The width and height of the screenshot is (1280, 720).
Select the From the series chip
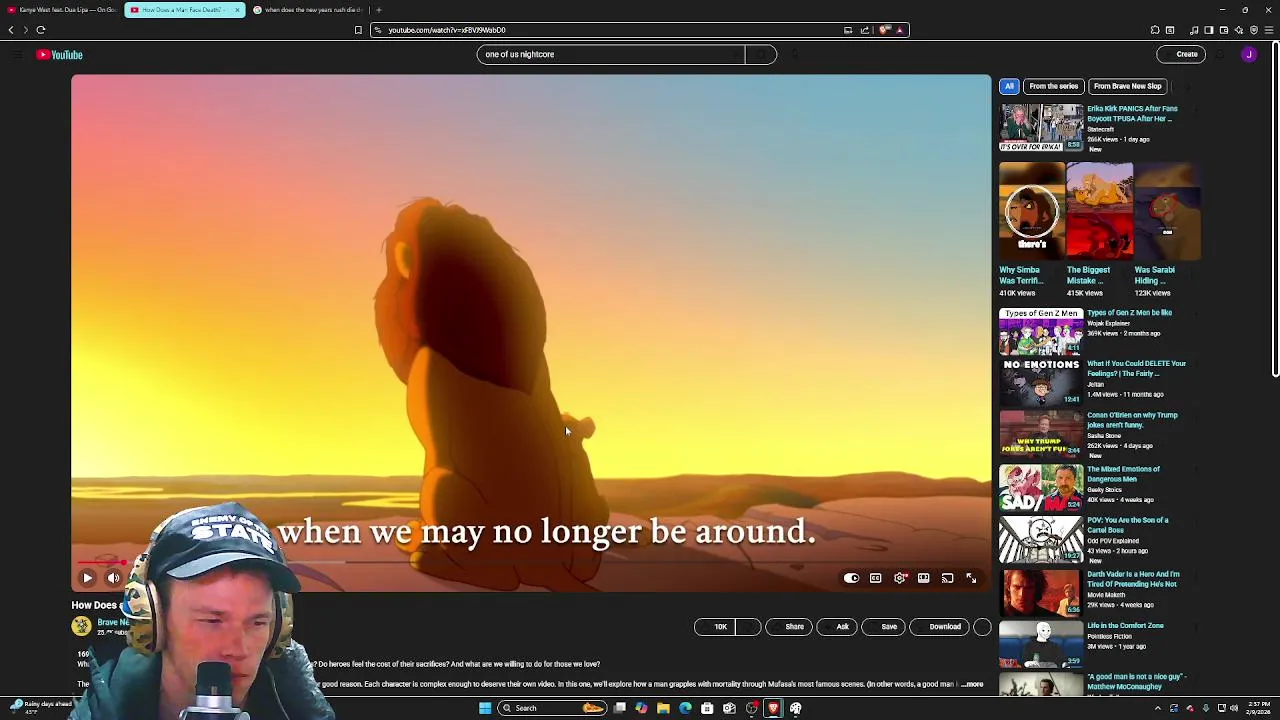(1053, 86)
